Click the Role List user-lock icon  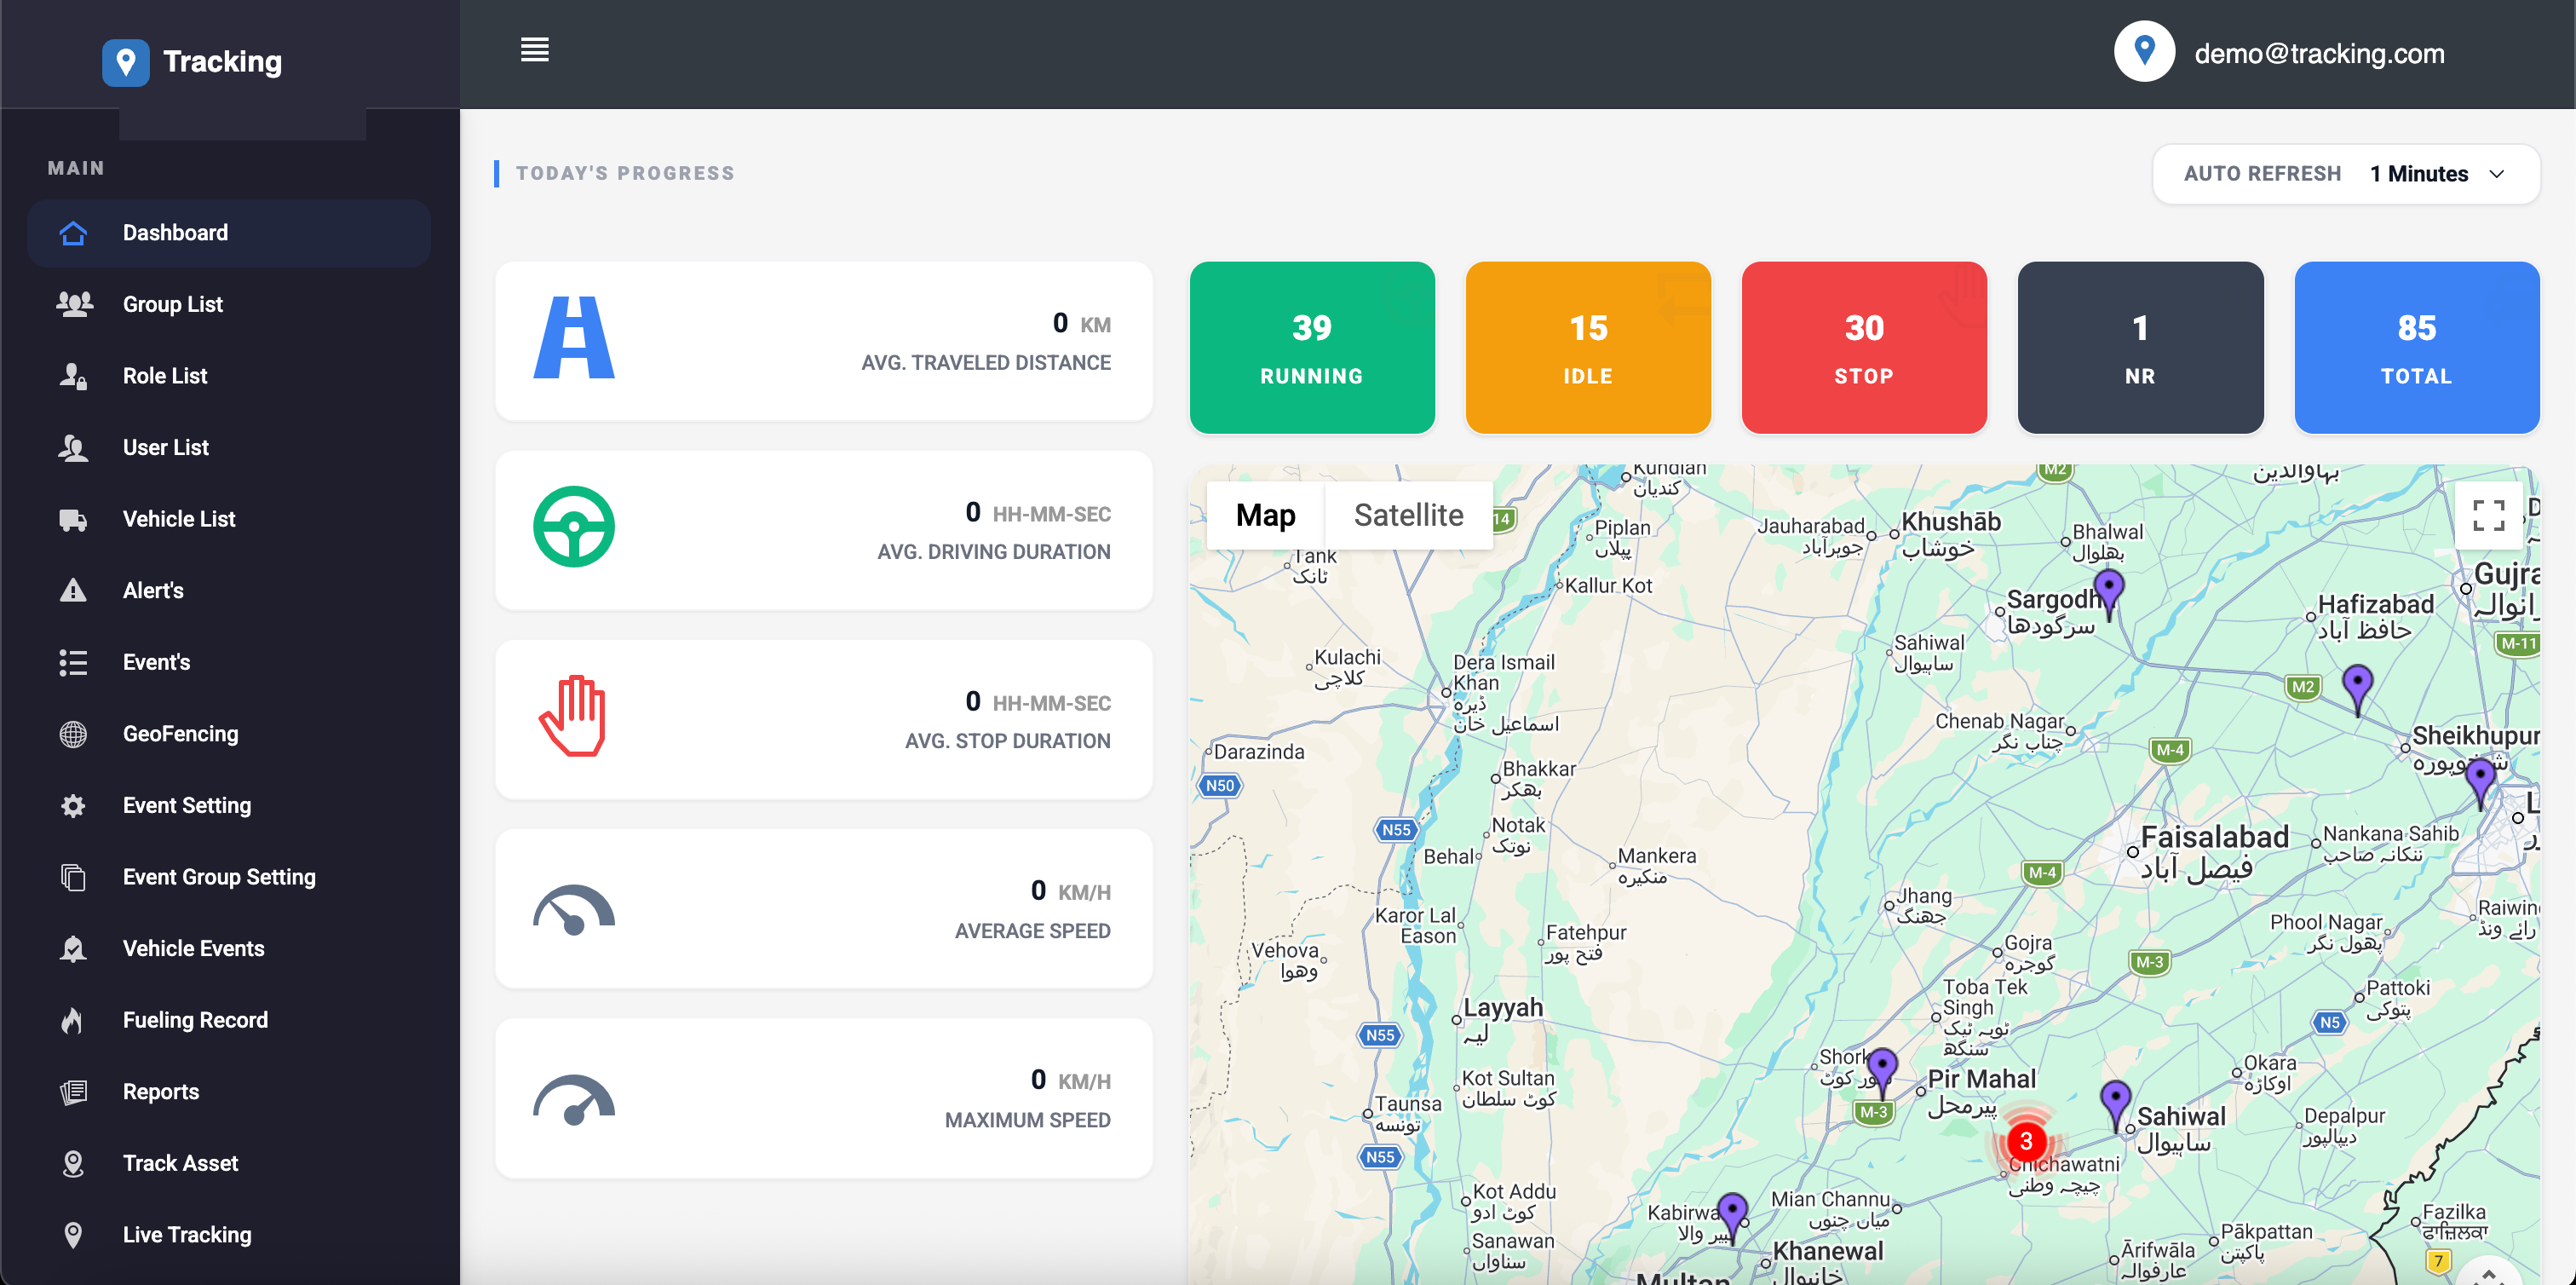pyautogui.click(x=73, y=376)
